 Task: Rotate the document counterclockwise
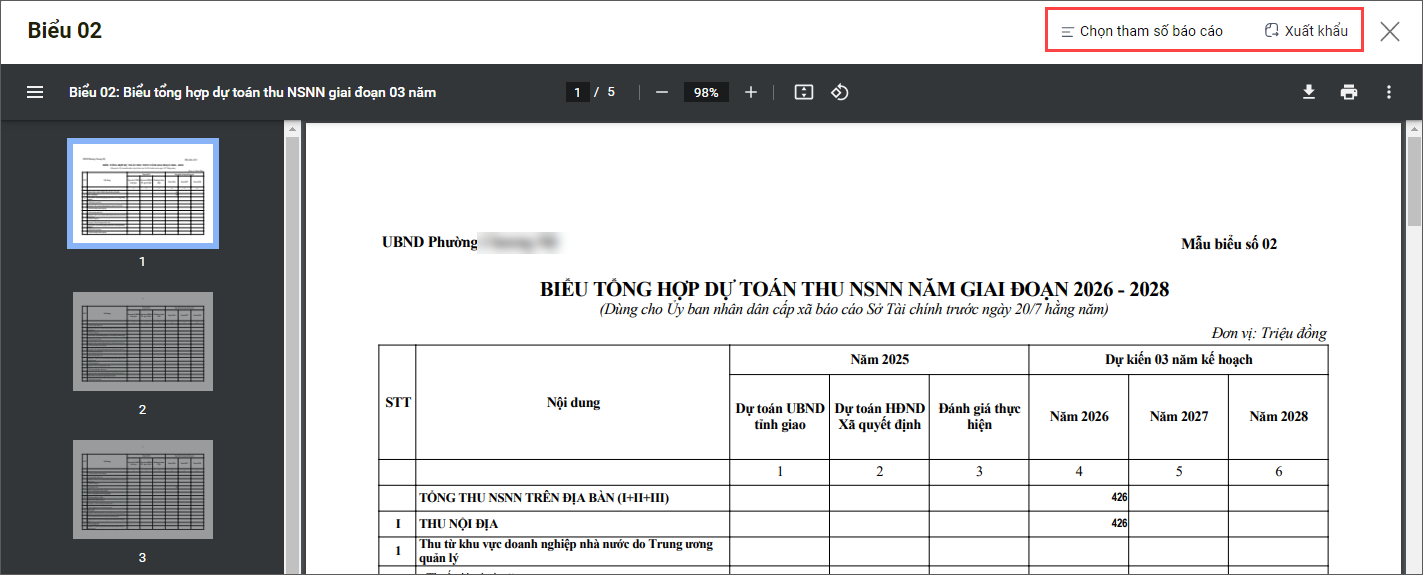click(840, 92)
